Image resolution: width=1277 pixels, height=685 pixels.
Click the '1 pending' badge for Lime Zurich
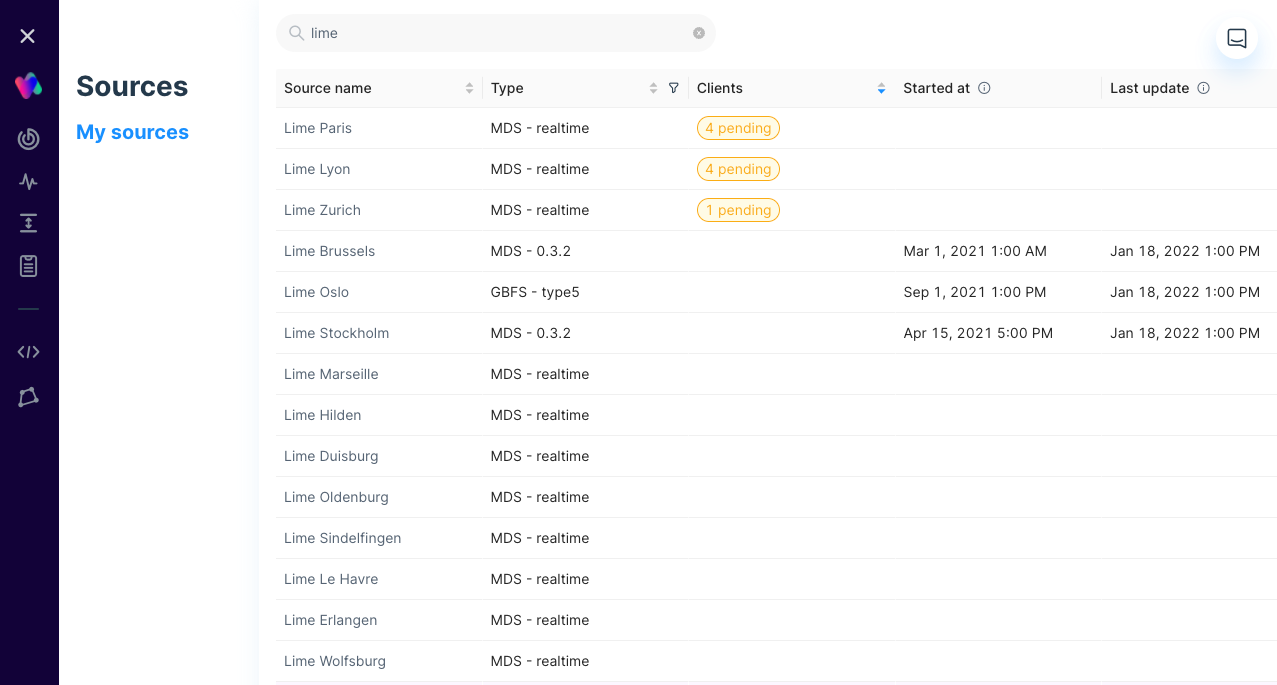pyautogui.click(x=738, y=210)
